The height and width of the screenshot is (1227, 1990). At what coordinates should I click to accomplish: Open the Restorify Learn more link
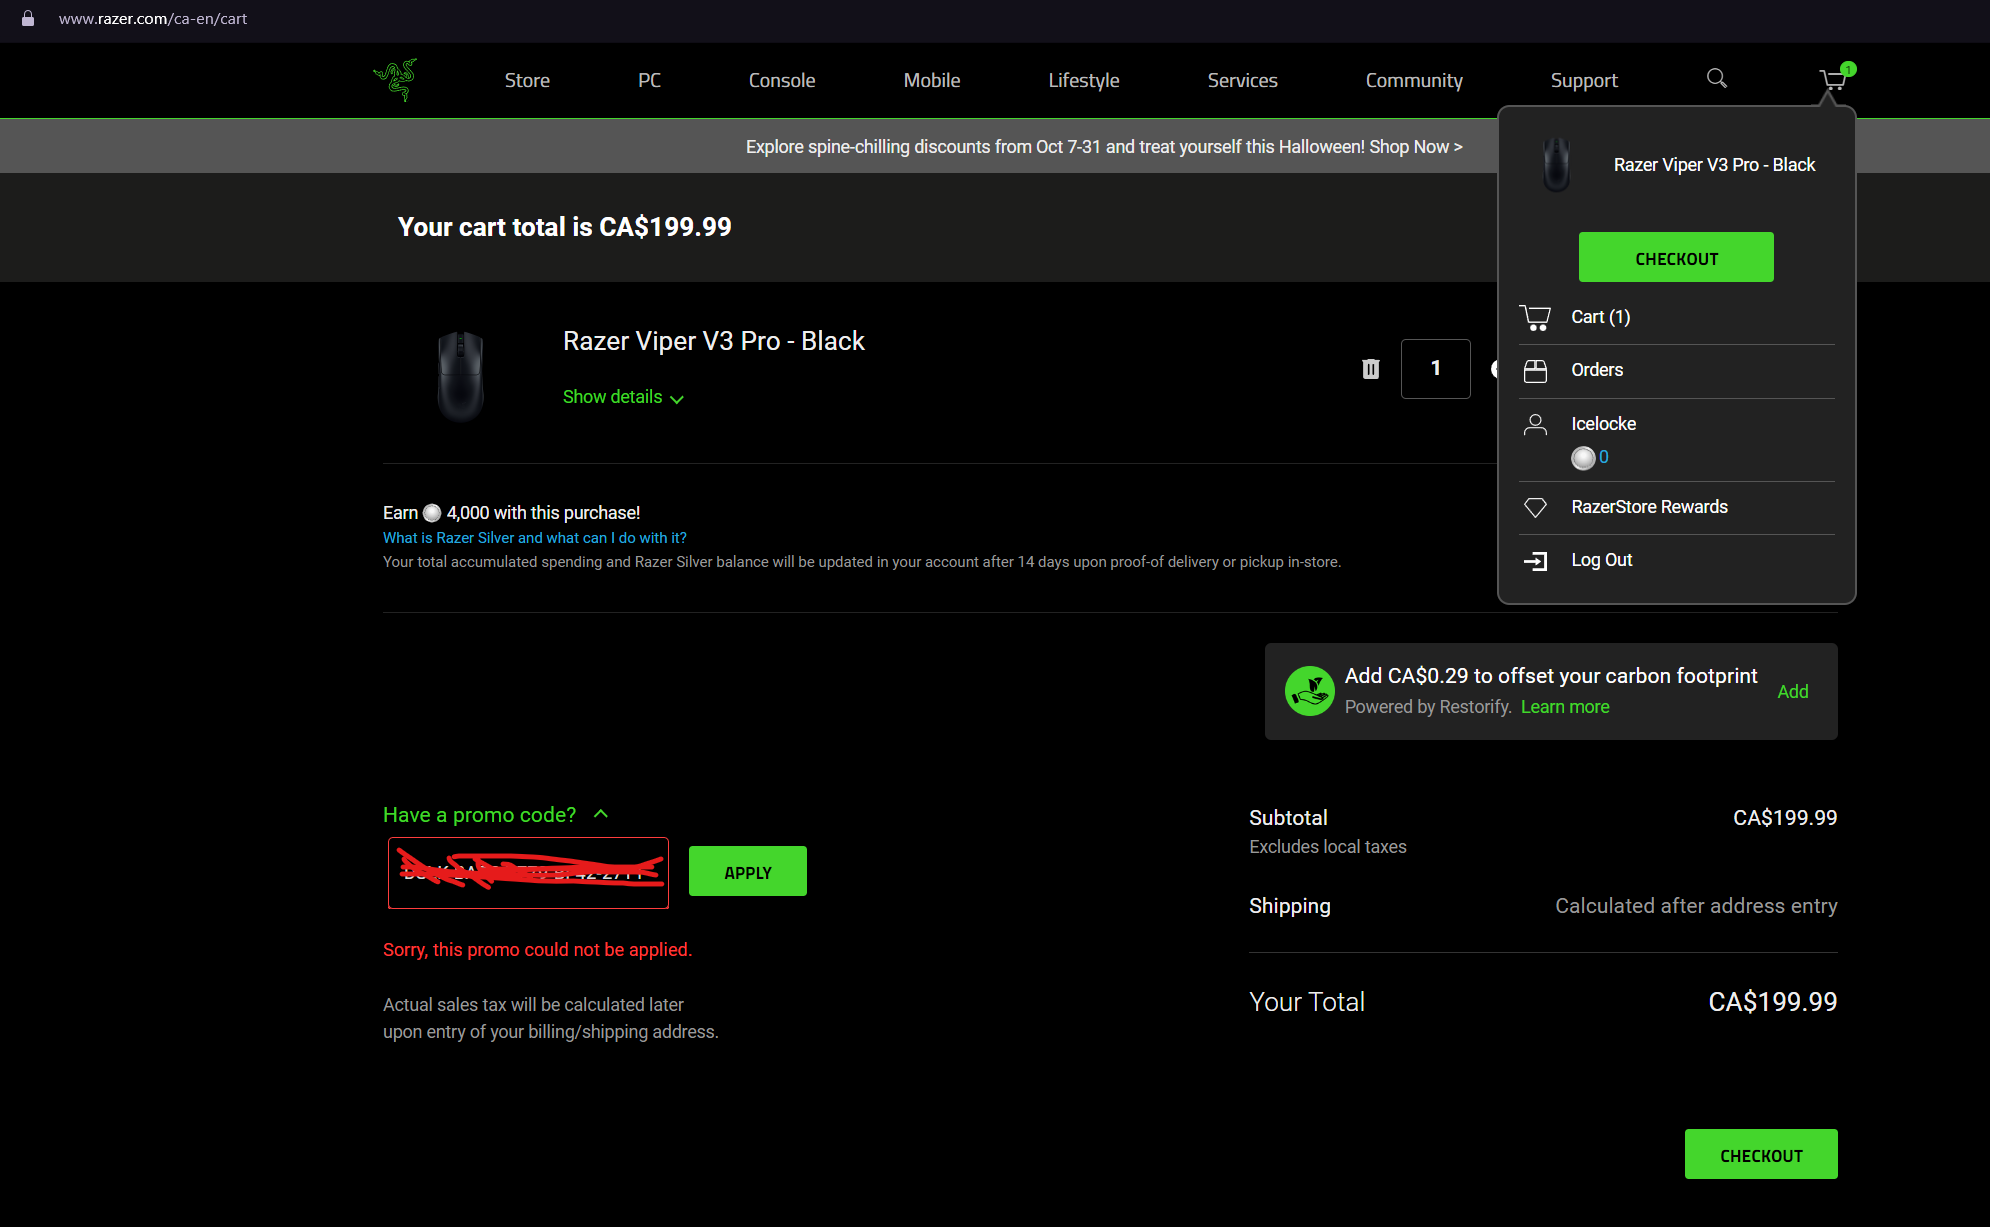click(x=1565, y=707)
